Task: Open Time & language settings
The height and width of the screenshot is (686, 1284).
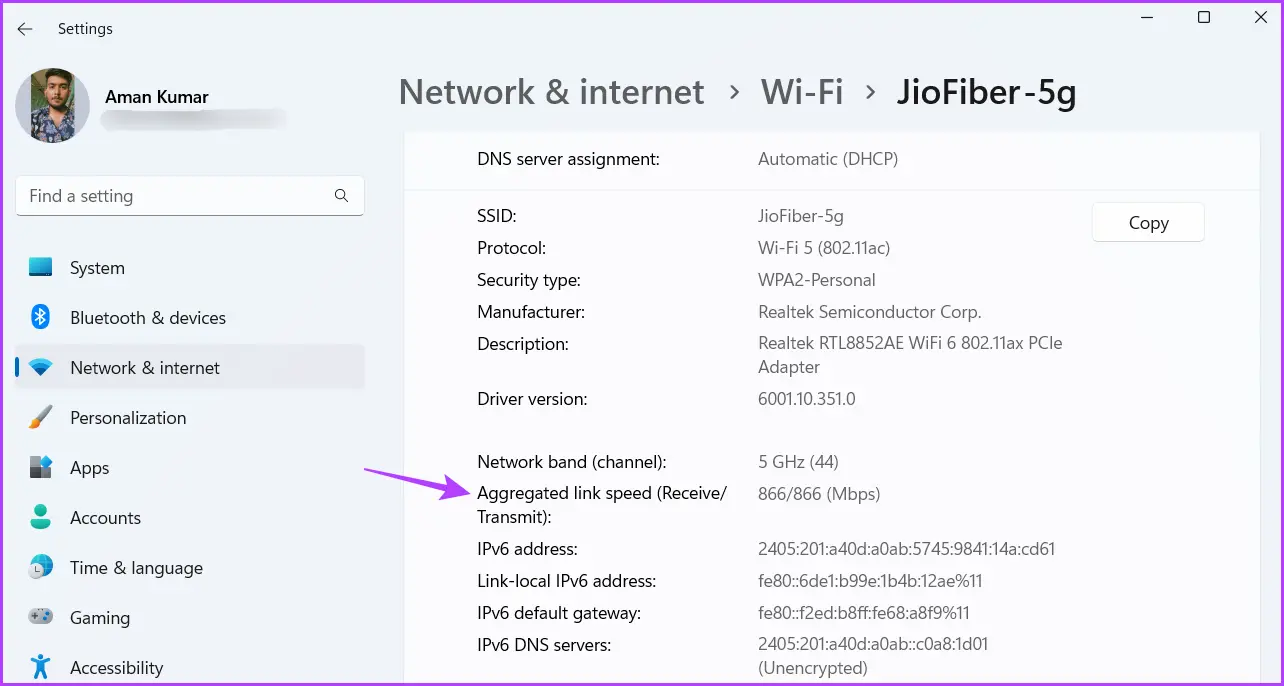Action: 190,568
